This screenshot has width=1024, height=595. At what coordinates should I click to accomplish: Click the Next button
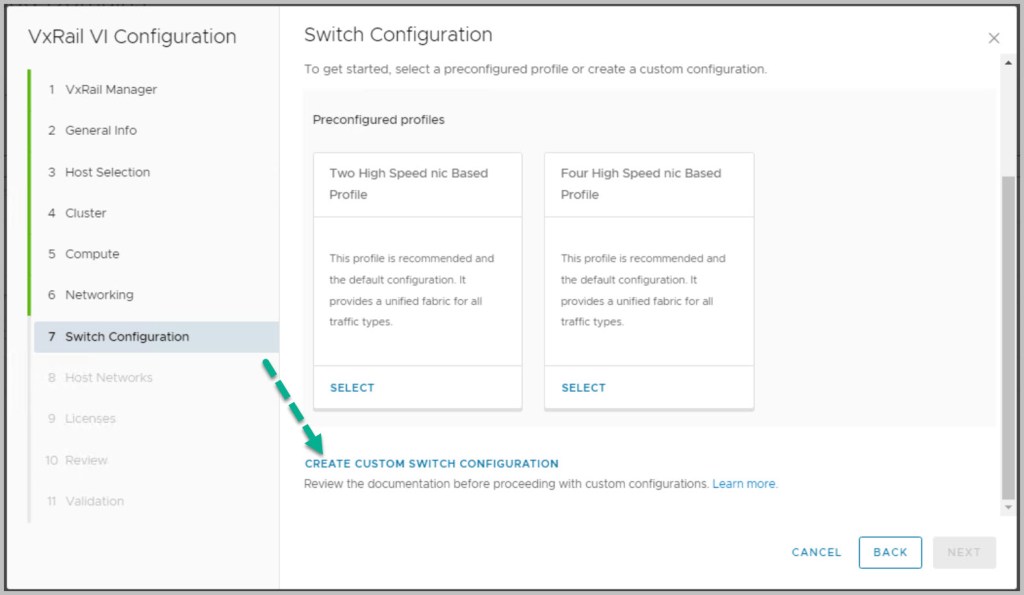(964, 552)
